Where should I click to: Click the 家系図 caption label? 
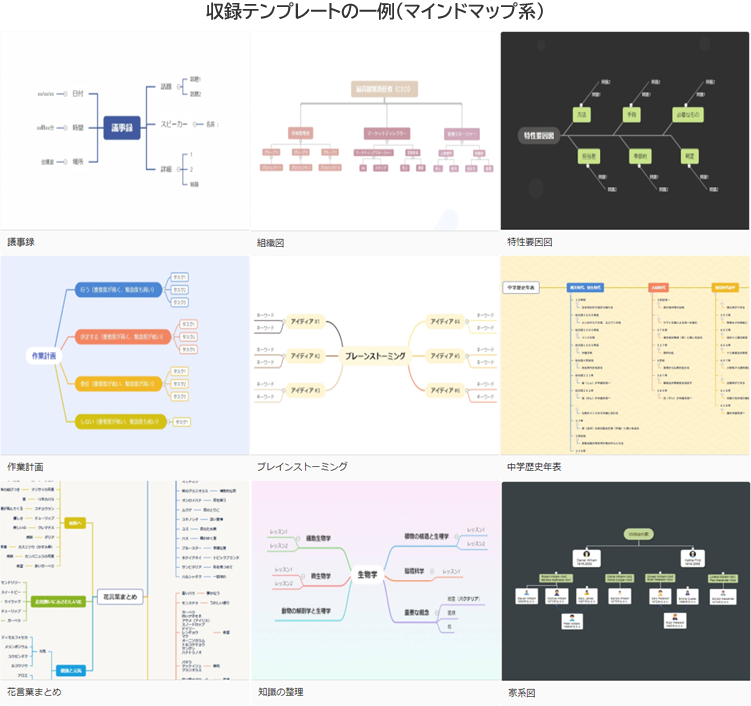coord(523,692)
